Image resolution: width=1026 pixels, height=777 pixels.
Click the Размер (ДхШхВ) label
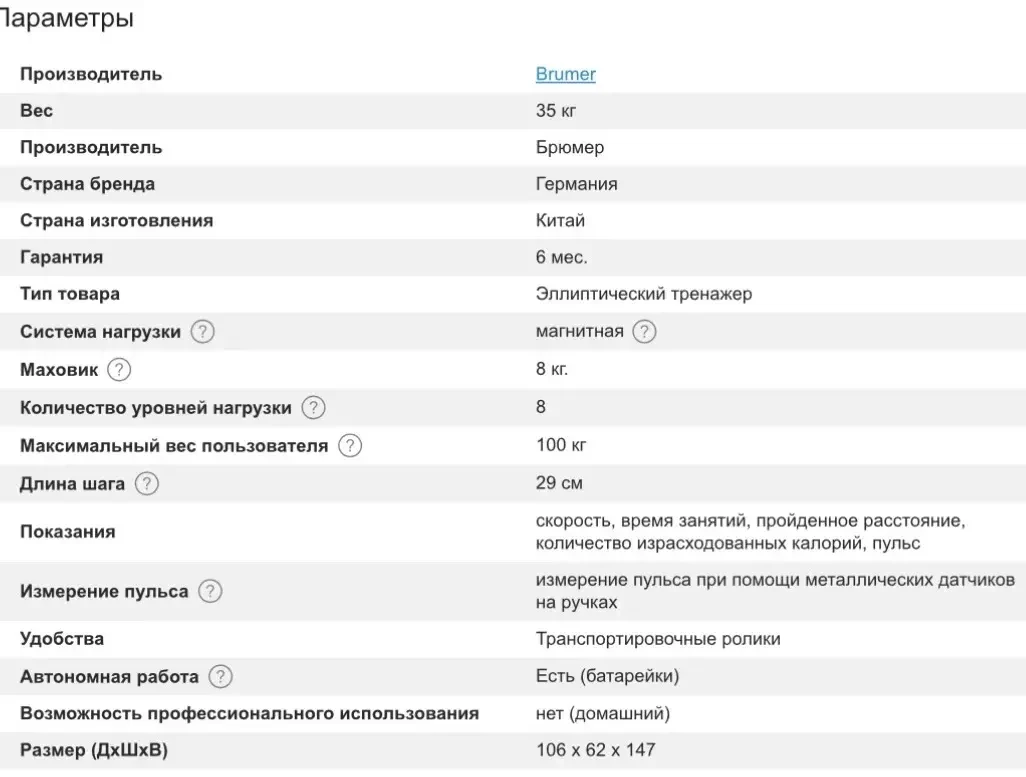[x=94, y=750]
